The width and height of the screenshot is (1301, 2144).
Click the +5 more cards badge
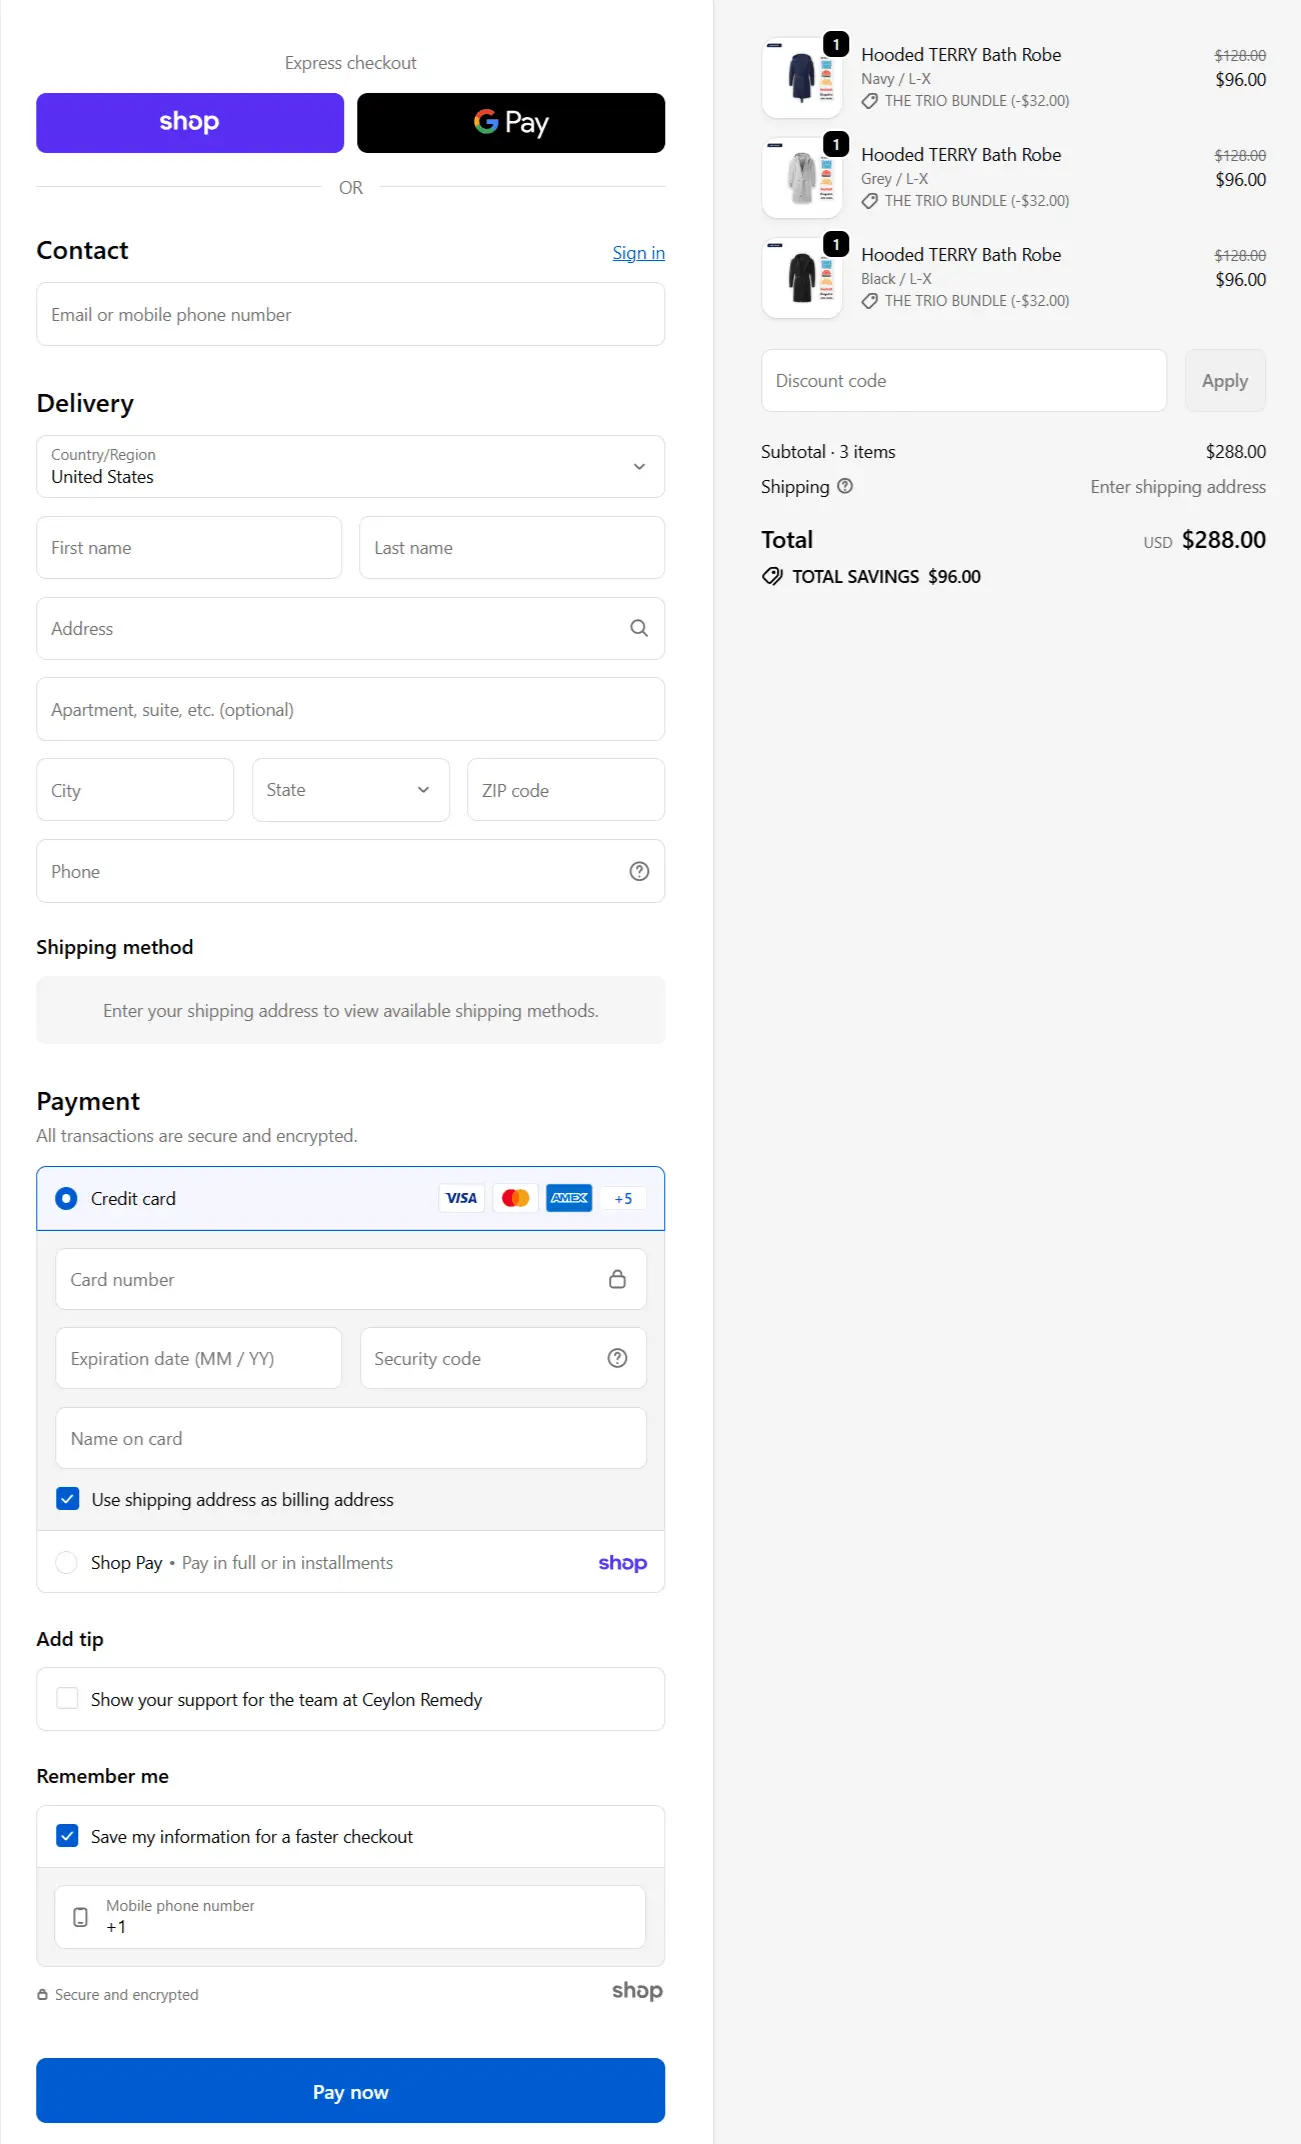point(623,1198)
